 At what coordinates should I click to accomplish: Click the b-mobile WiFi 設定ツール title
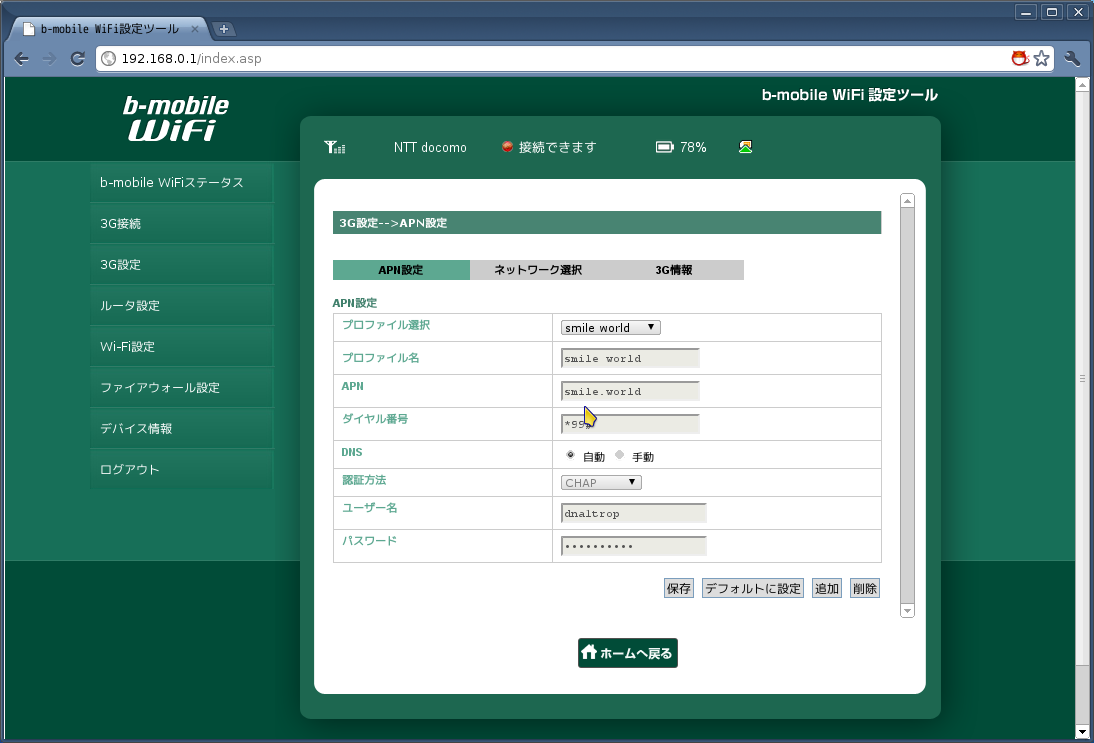tap(849, 95)
